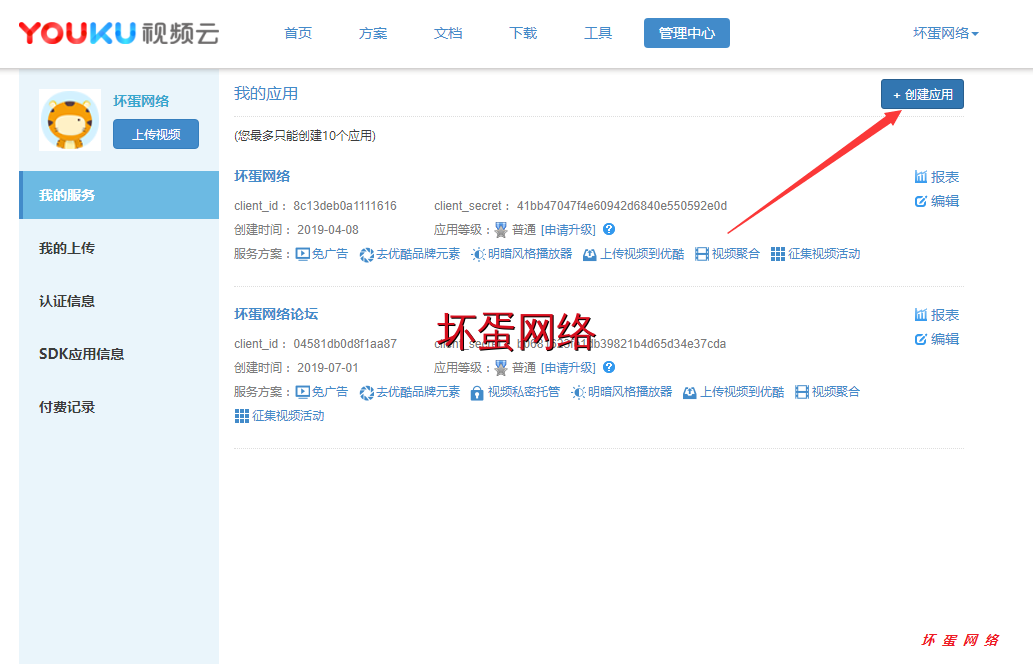Click the 创建应用 button
The width and height of the screenshot is (1033, 664).
click(922, 94)
